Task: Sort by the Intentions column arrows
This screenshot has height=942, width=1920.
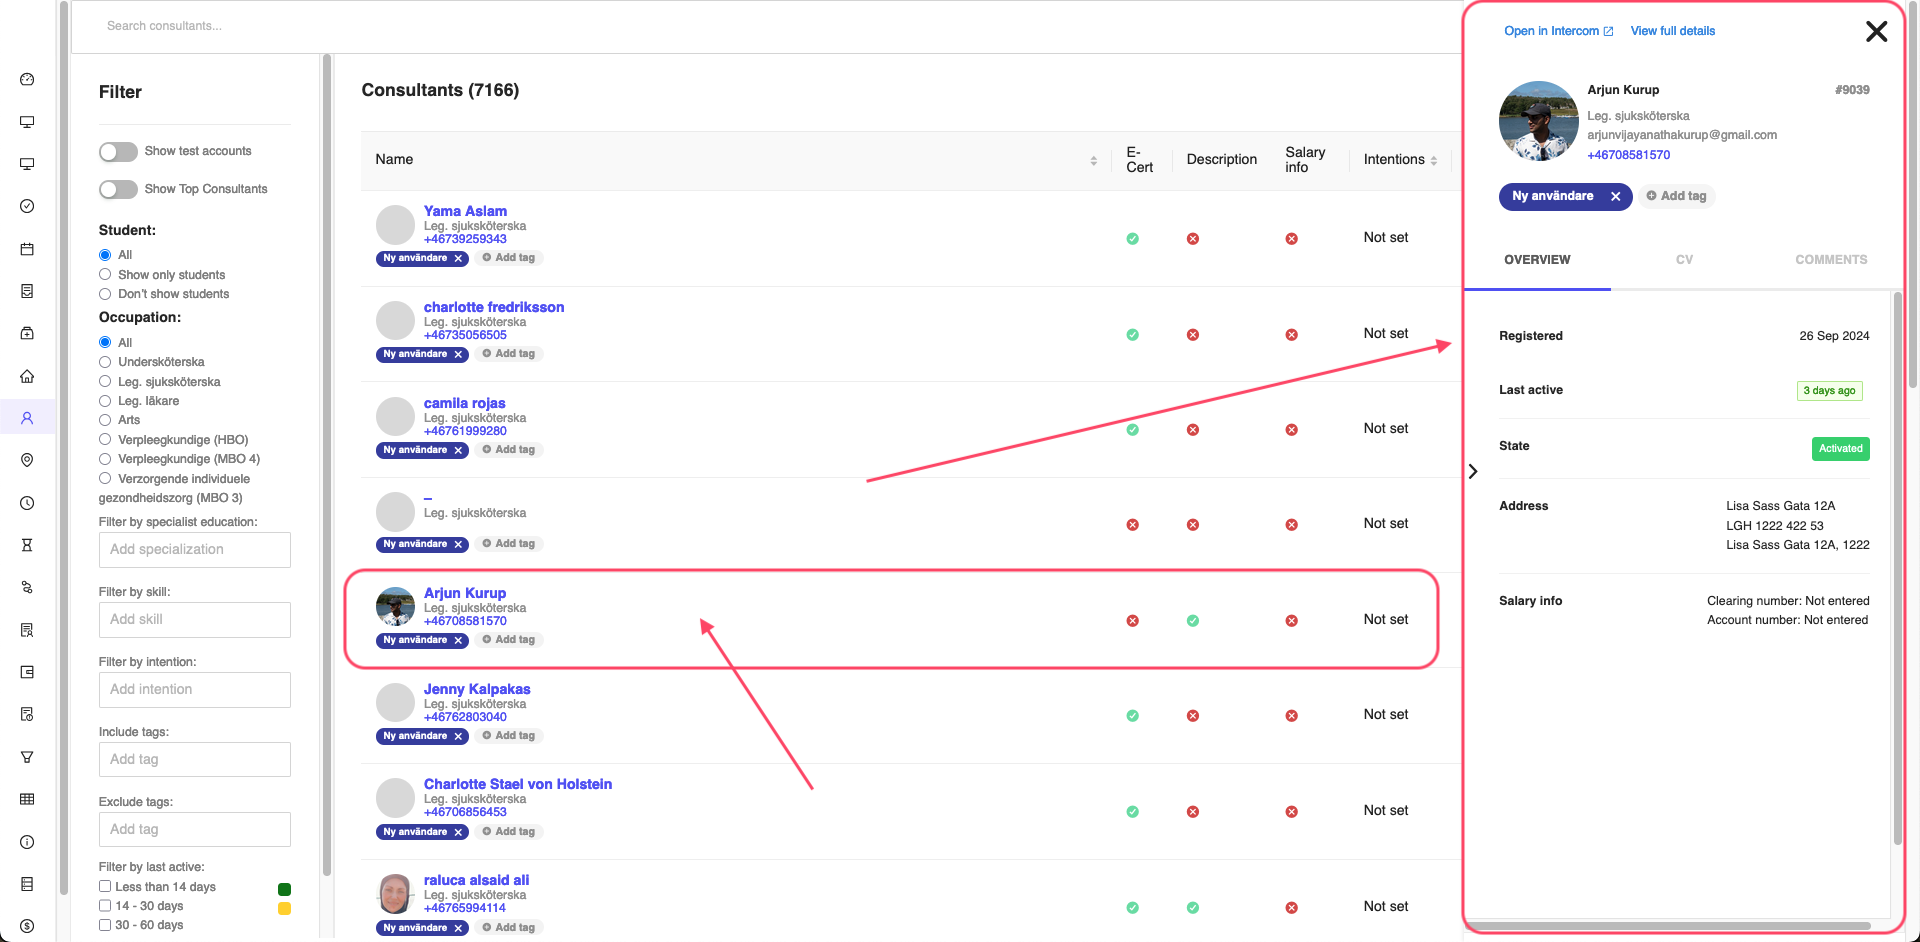Action: click(1434, 160)
